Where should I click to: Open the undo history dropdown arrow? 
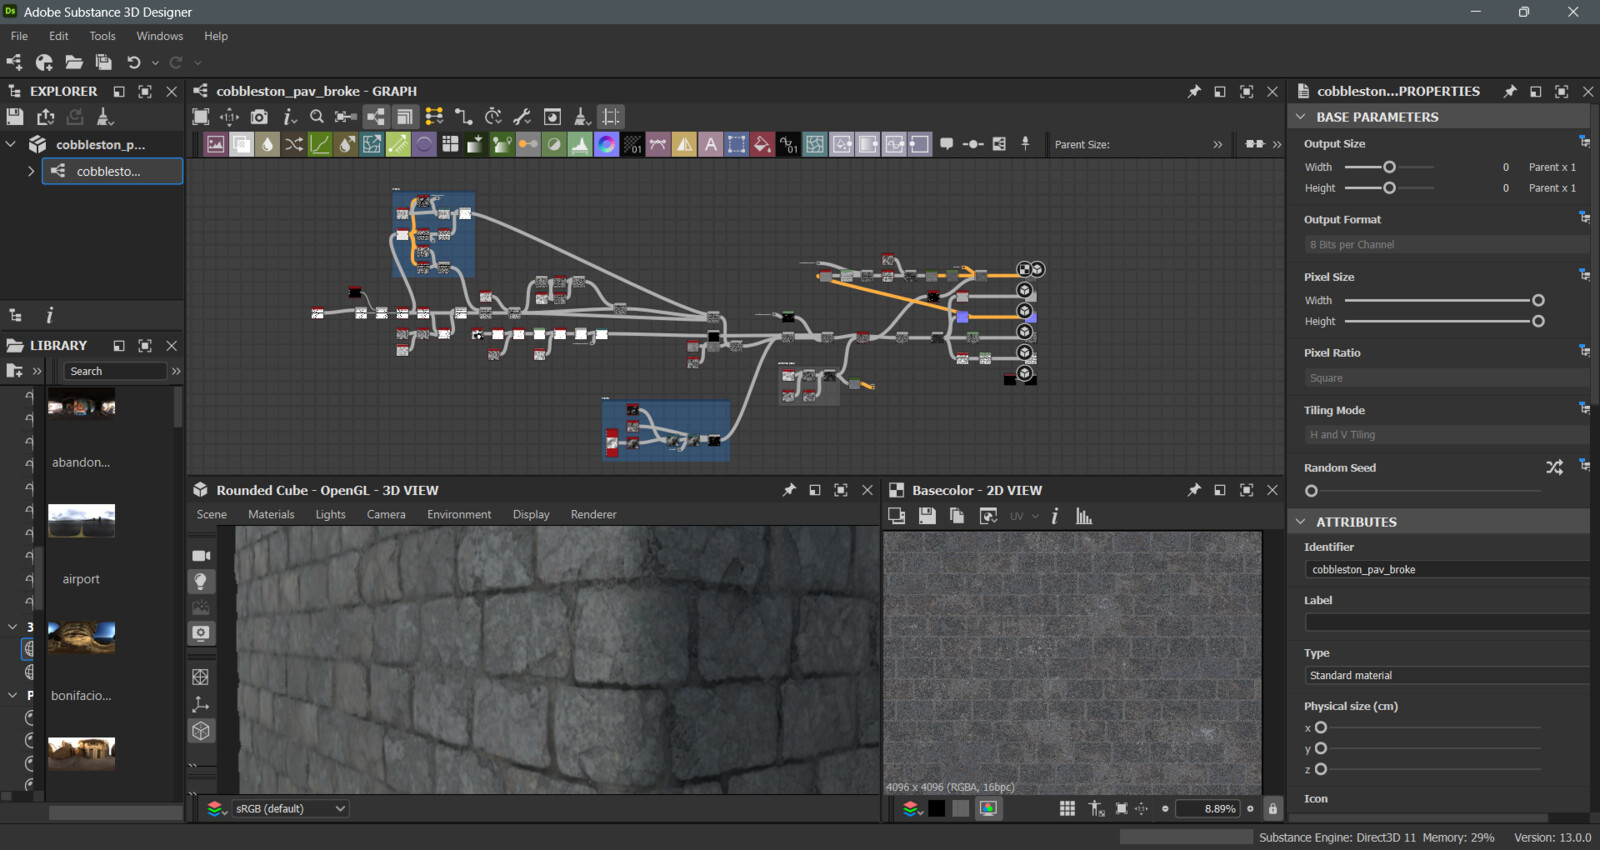click(155, 62)
